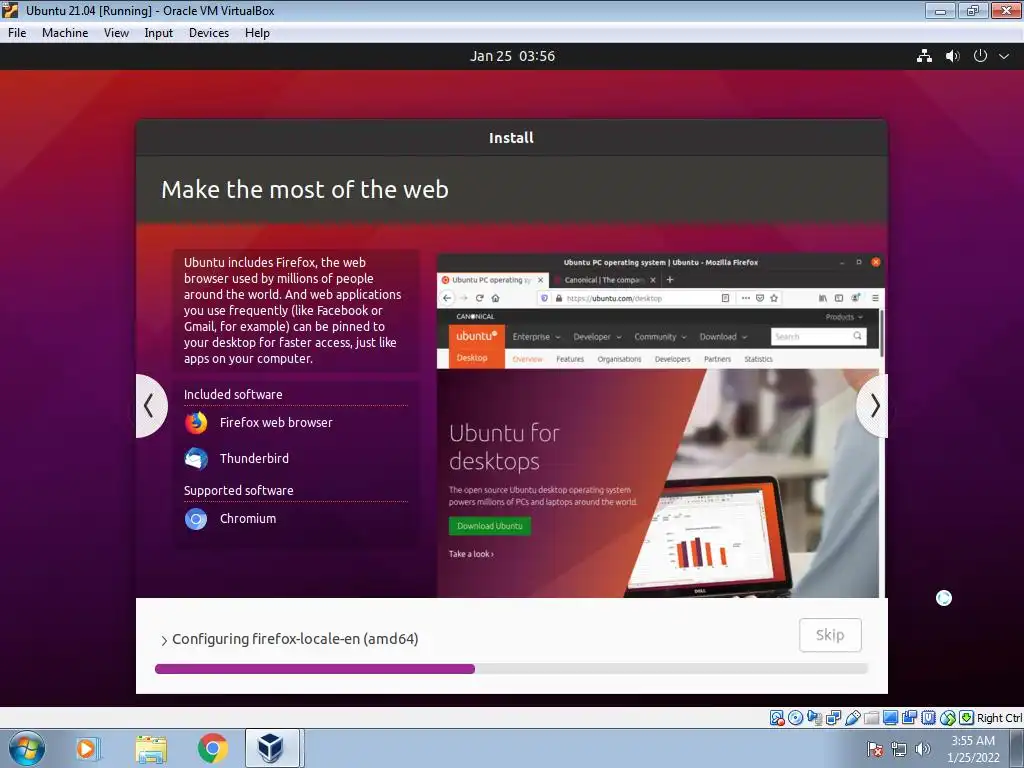Click the installation progress bar
This screenshot has height=768, width=1024.
[x=511, y=669]
